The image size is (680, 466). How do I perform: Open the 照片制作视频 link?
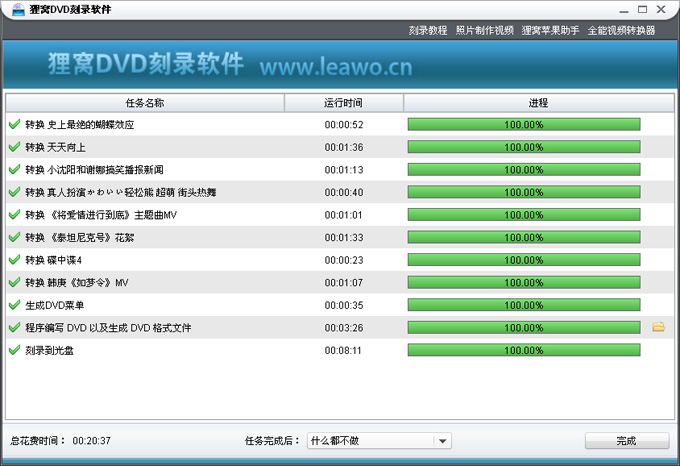pos(484,30)
